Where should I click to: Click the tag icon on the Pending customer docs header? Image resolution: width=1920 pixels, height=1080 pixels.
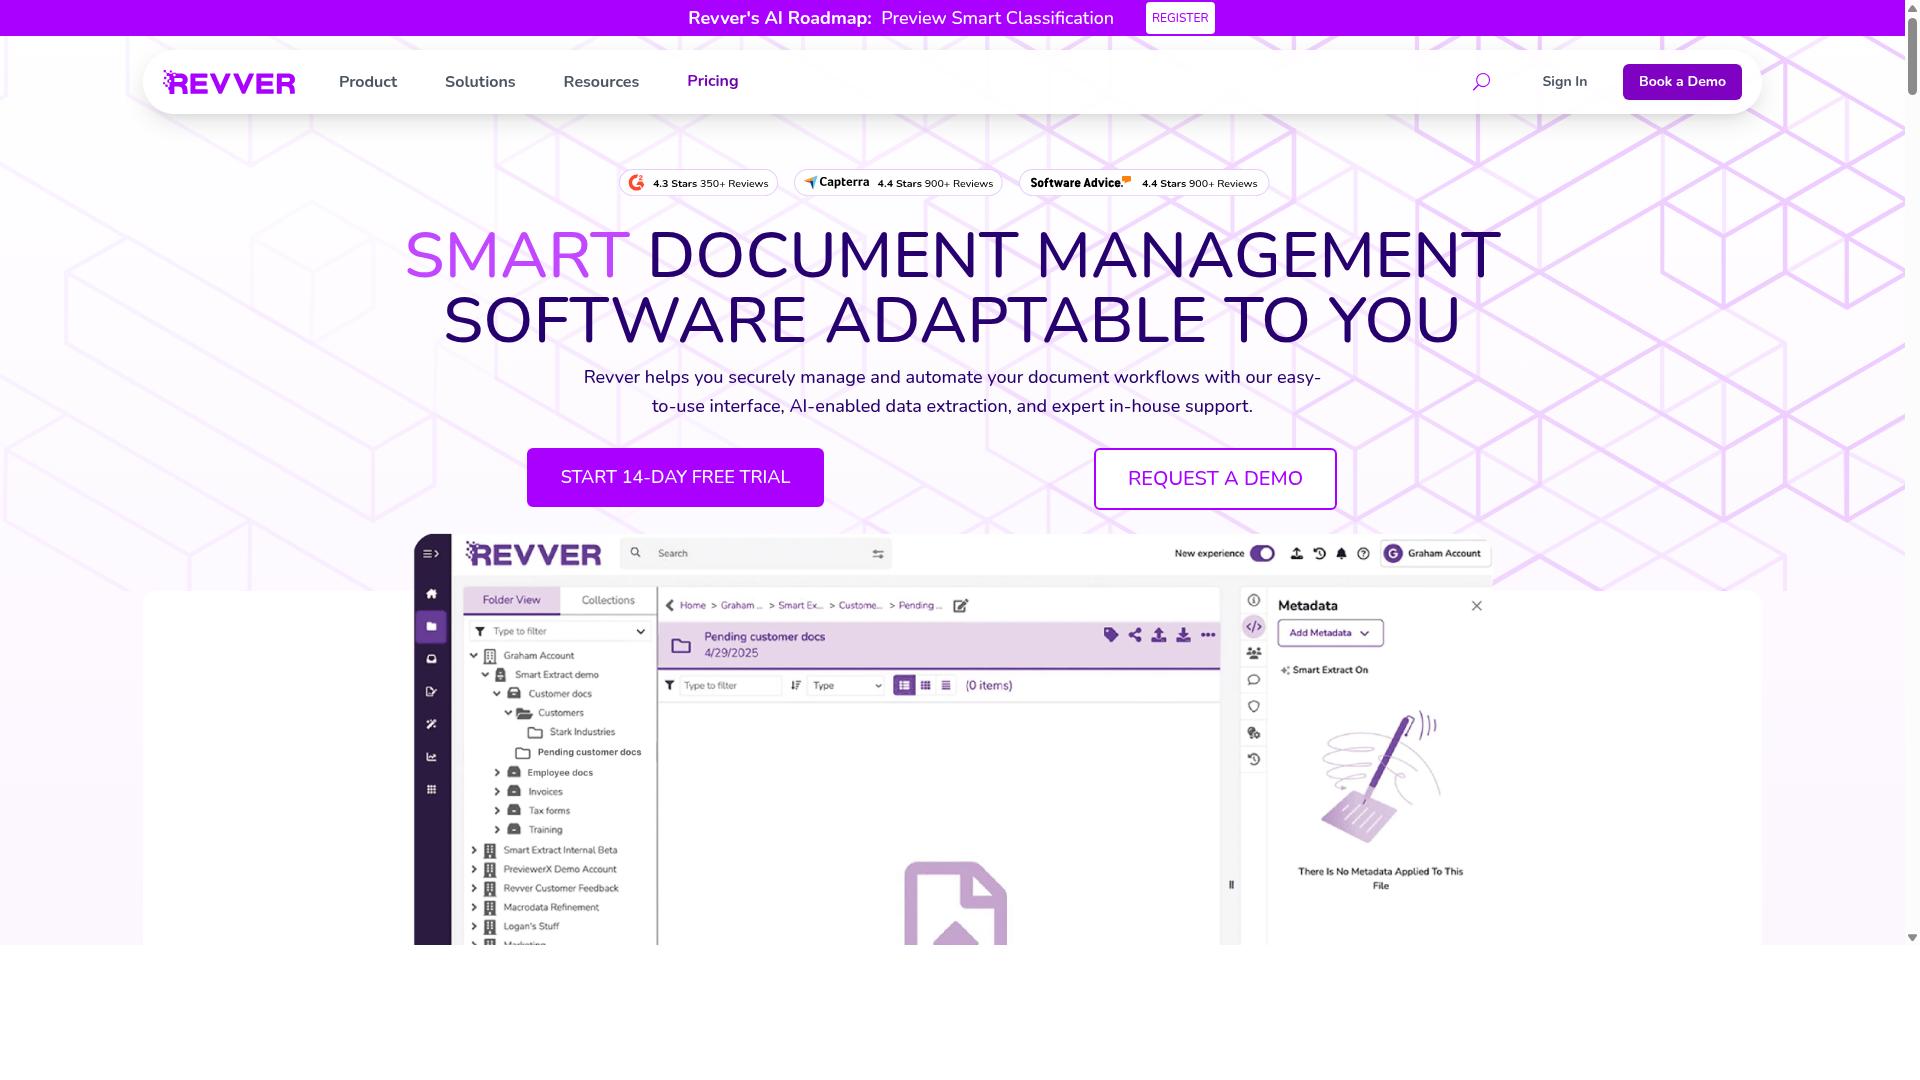pyautogui.click(x=1110, y=635)
